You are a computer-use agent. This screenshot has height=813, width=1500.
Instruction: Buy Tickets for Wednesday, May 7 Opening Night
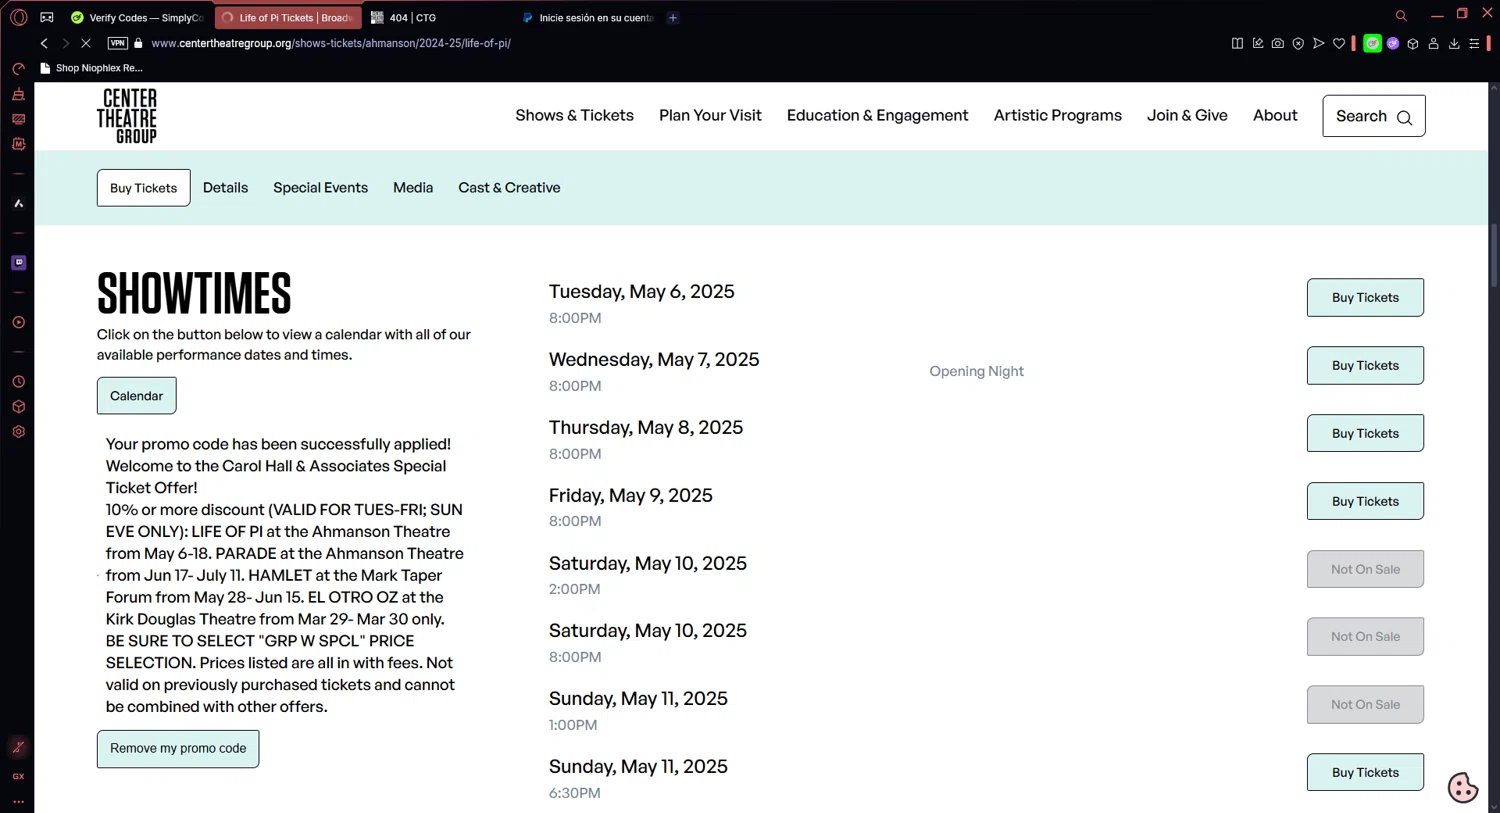coord(1365,365)
